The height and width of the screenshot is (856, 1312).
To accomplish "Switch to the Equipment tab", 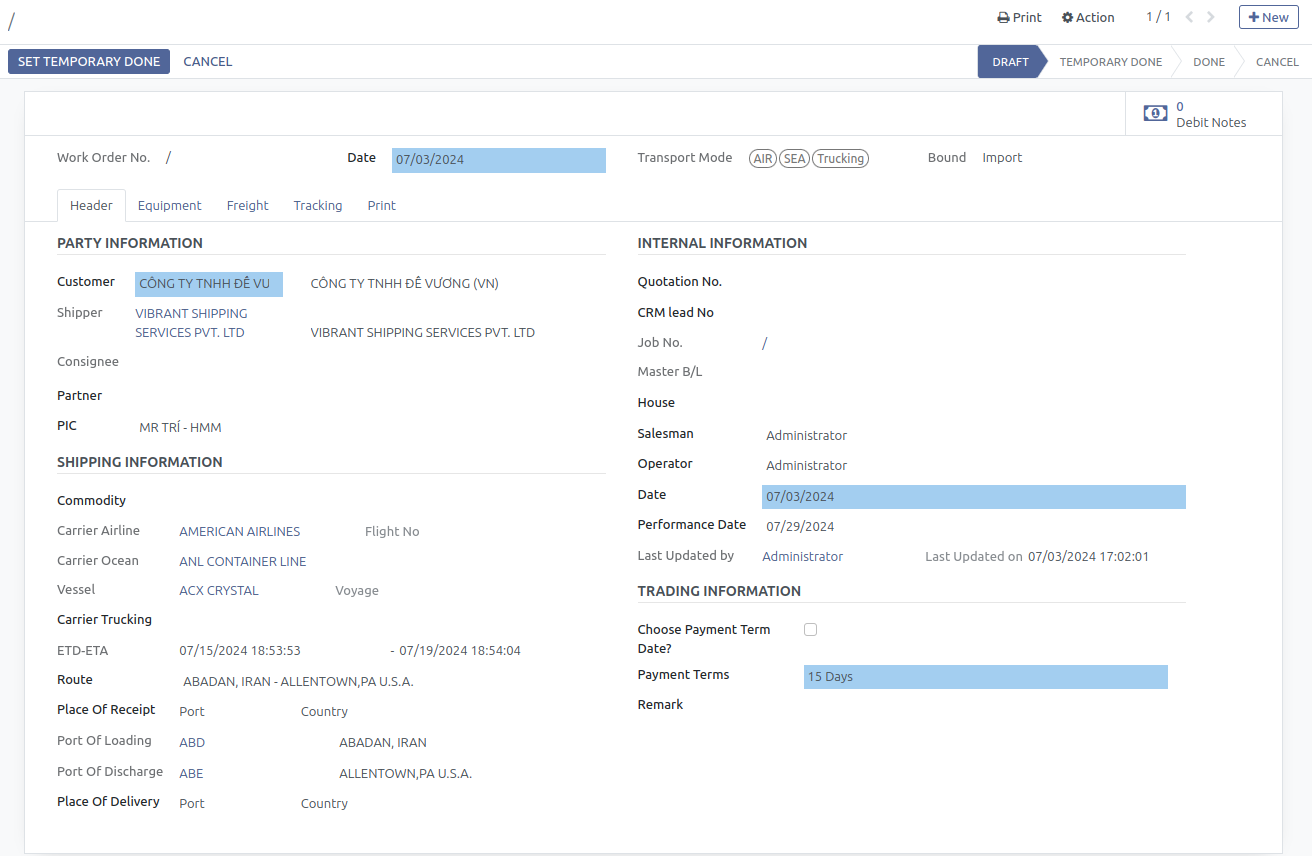I will point(169,205).
